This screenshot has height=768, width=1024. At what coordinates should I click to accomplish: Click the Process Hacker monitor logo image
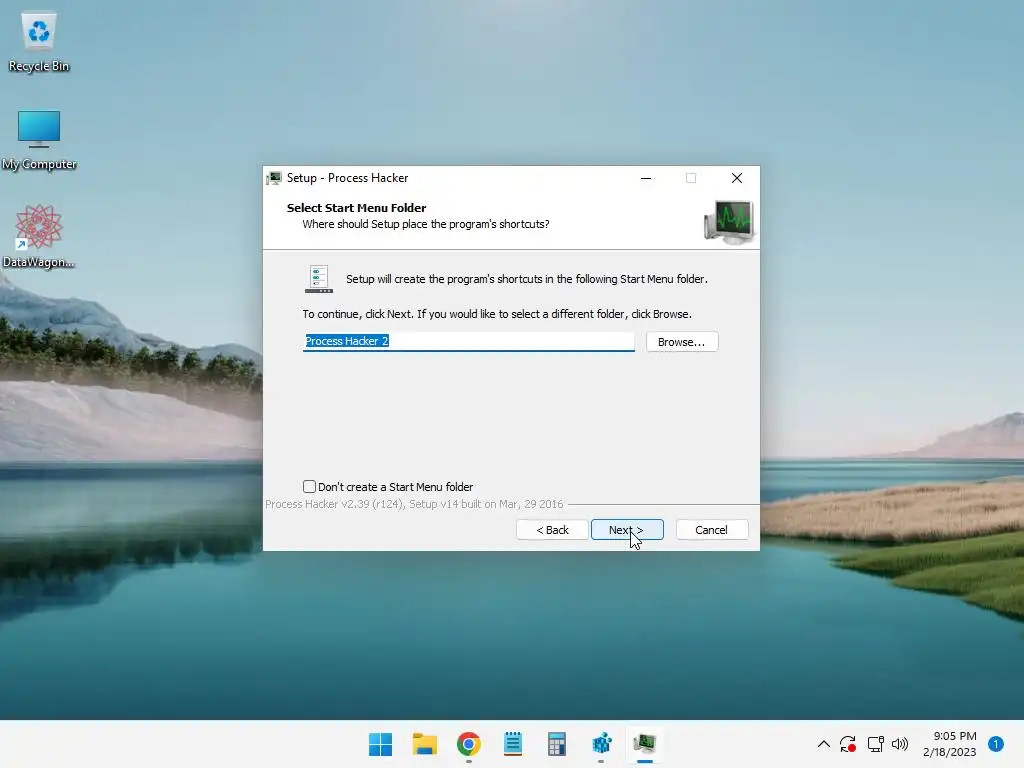point(729,222)
